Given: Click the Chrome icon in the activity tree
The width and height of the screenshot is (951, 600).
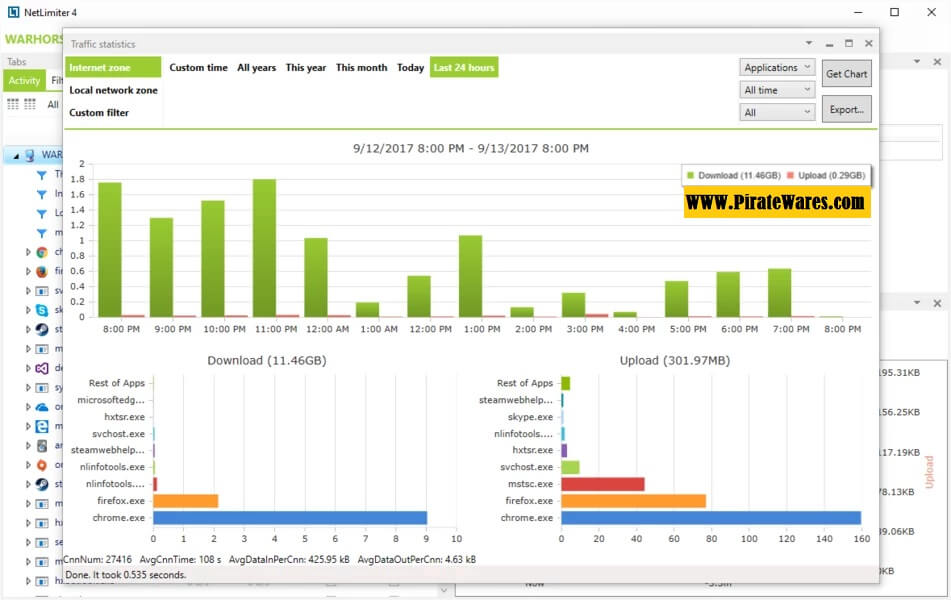Looking at the screenshot, I should coord(42,252).
